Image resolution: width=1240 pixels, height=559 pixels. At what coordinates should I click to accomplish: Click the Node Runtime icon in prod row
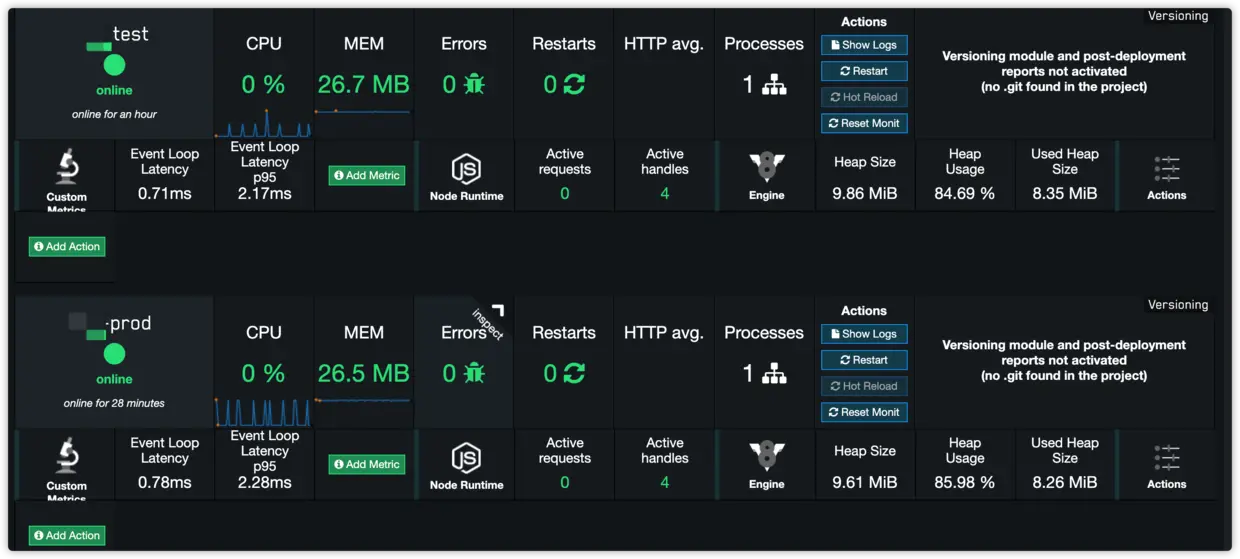[x=466, y=457]
